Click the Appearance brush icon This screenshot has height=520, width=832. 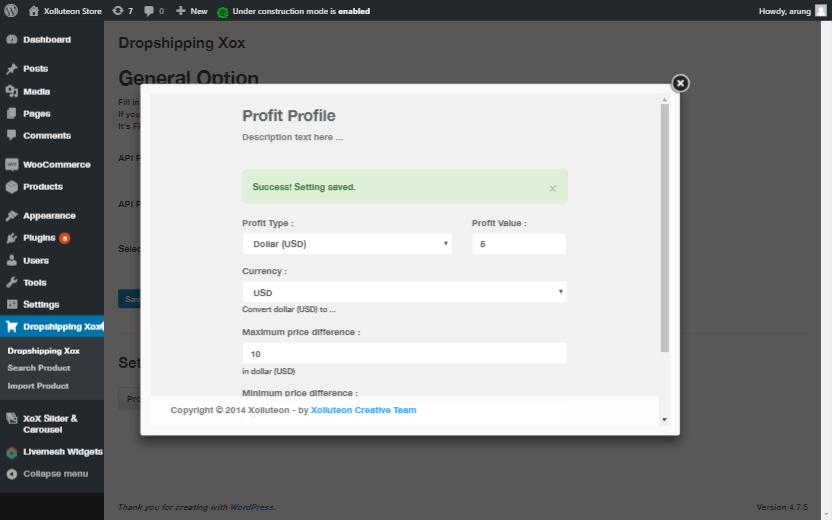pos(12,215)
